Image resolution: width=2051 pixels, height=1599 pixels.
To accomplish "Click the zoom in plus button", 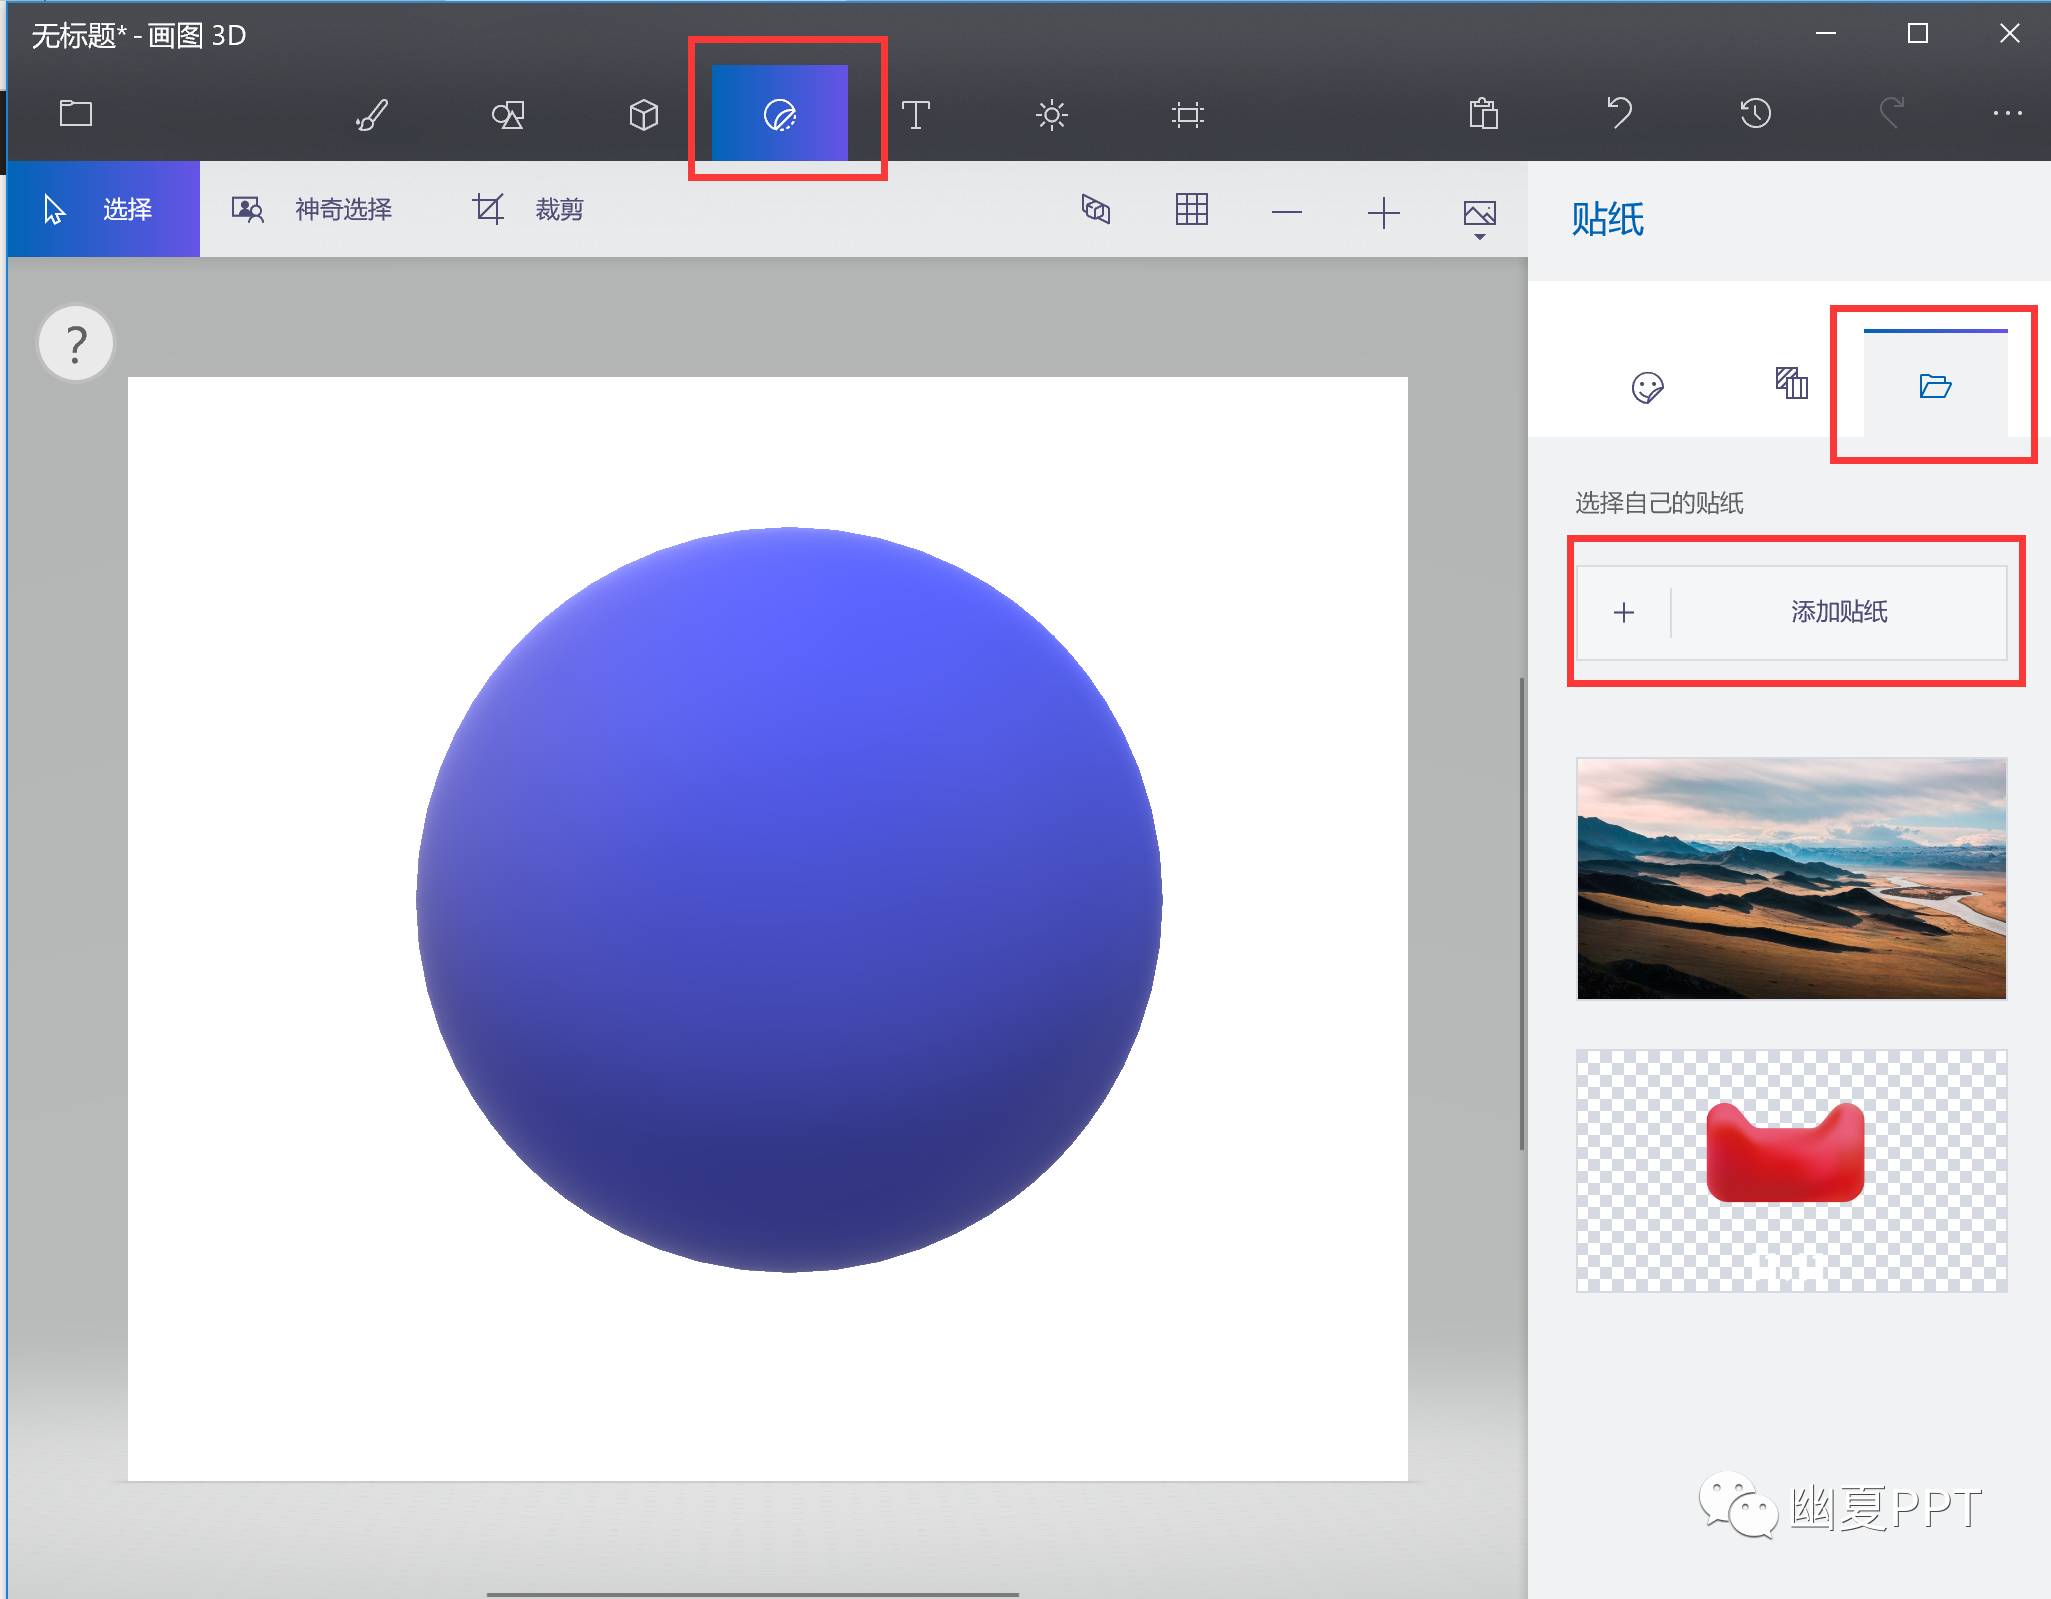I will [x=1383, y=212].
